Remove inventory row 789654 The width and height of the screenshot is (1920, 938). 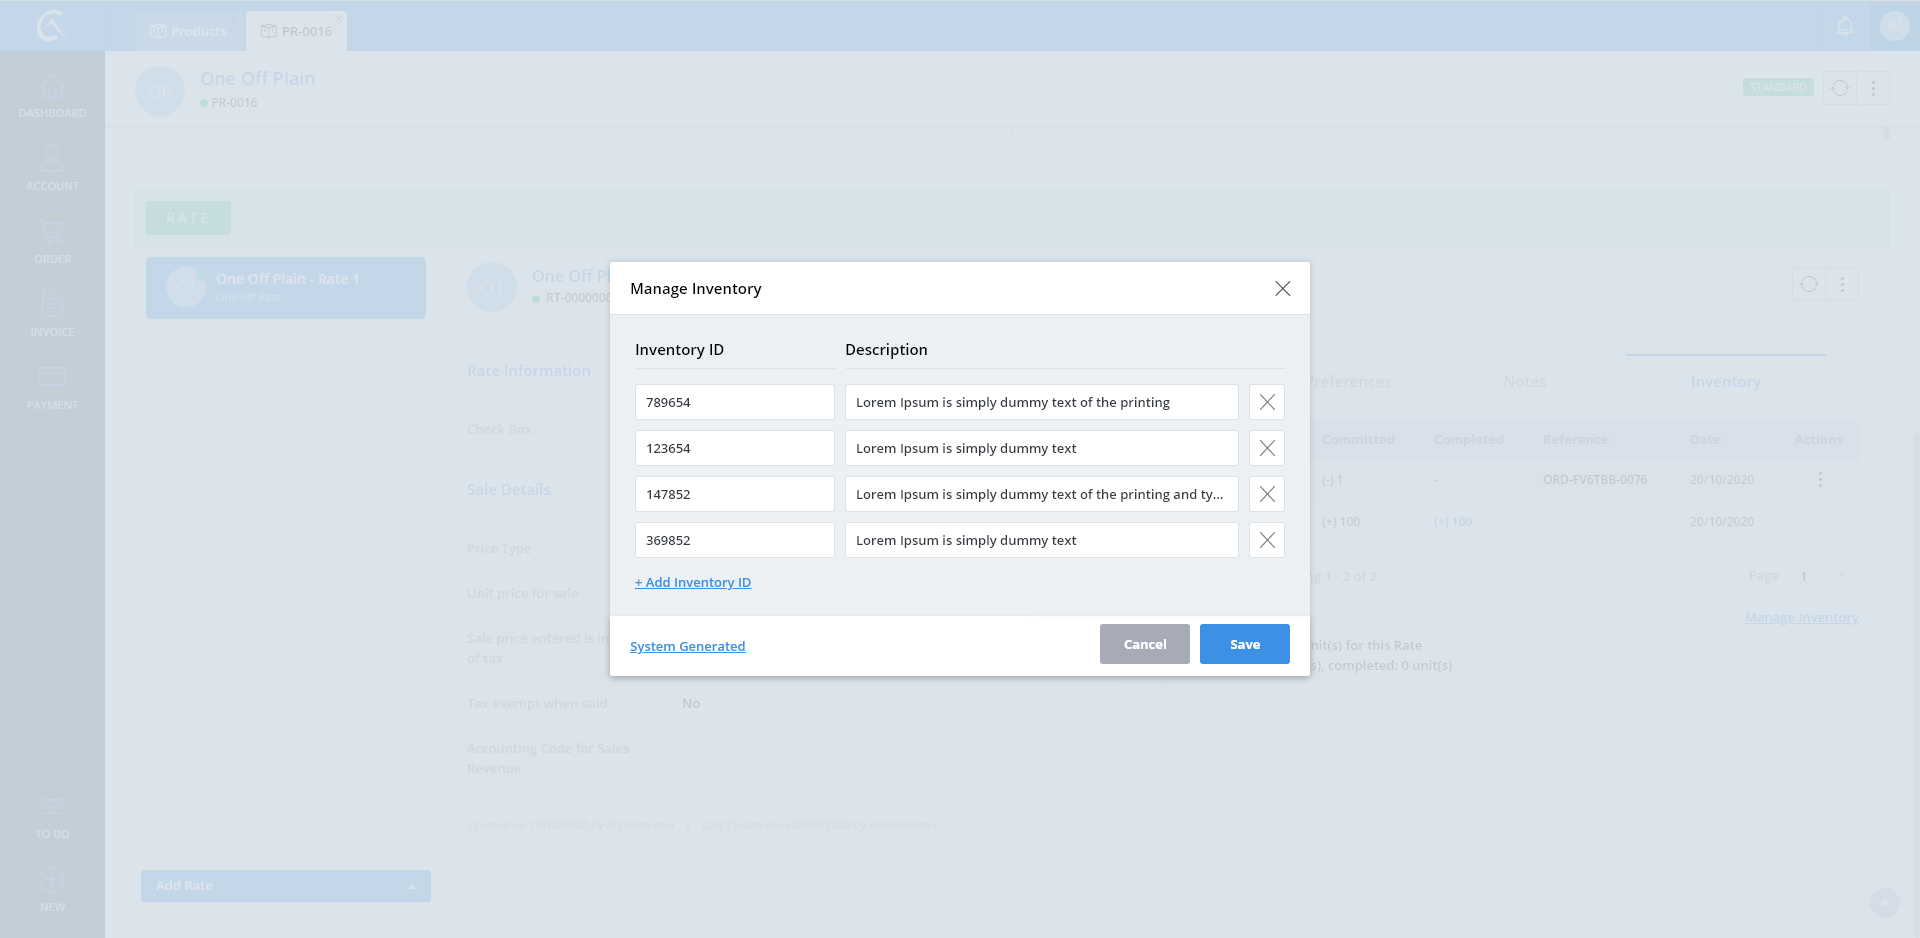(x=1266, y=402)
